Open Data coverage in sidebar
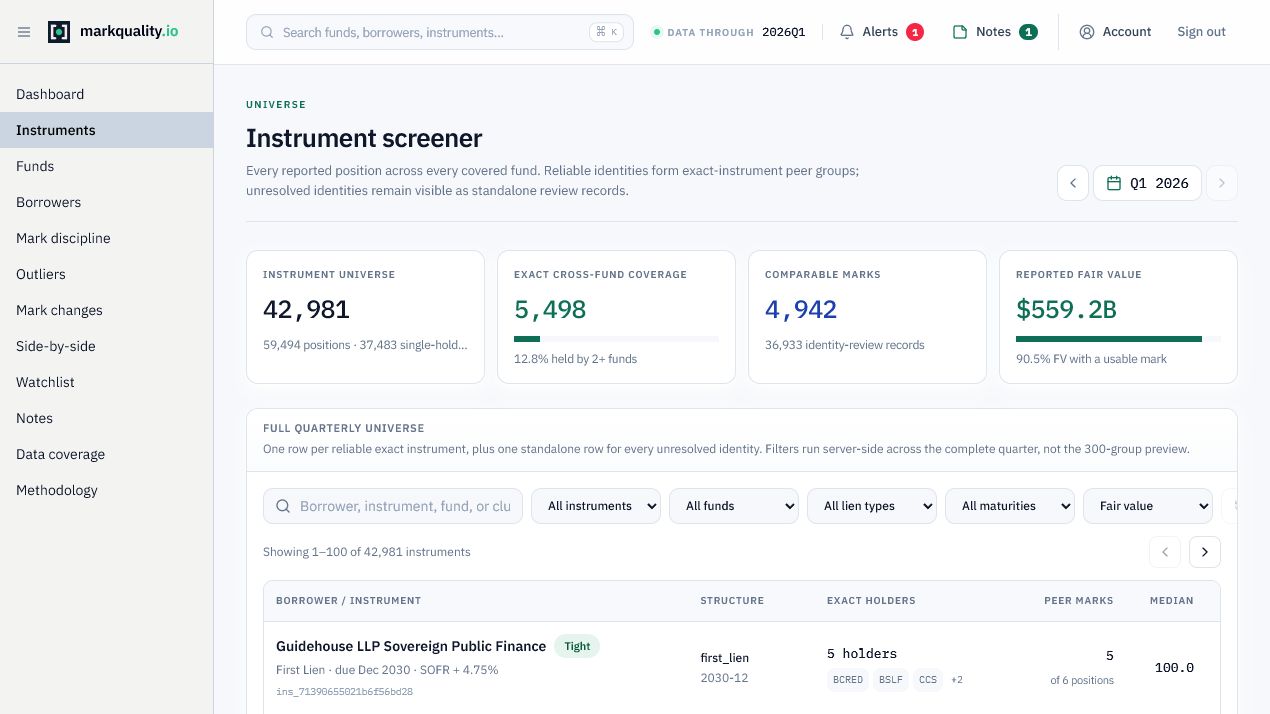This screenshot has height=714, width=1270. point(107,454)
